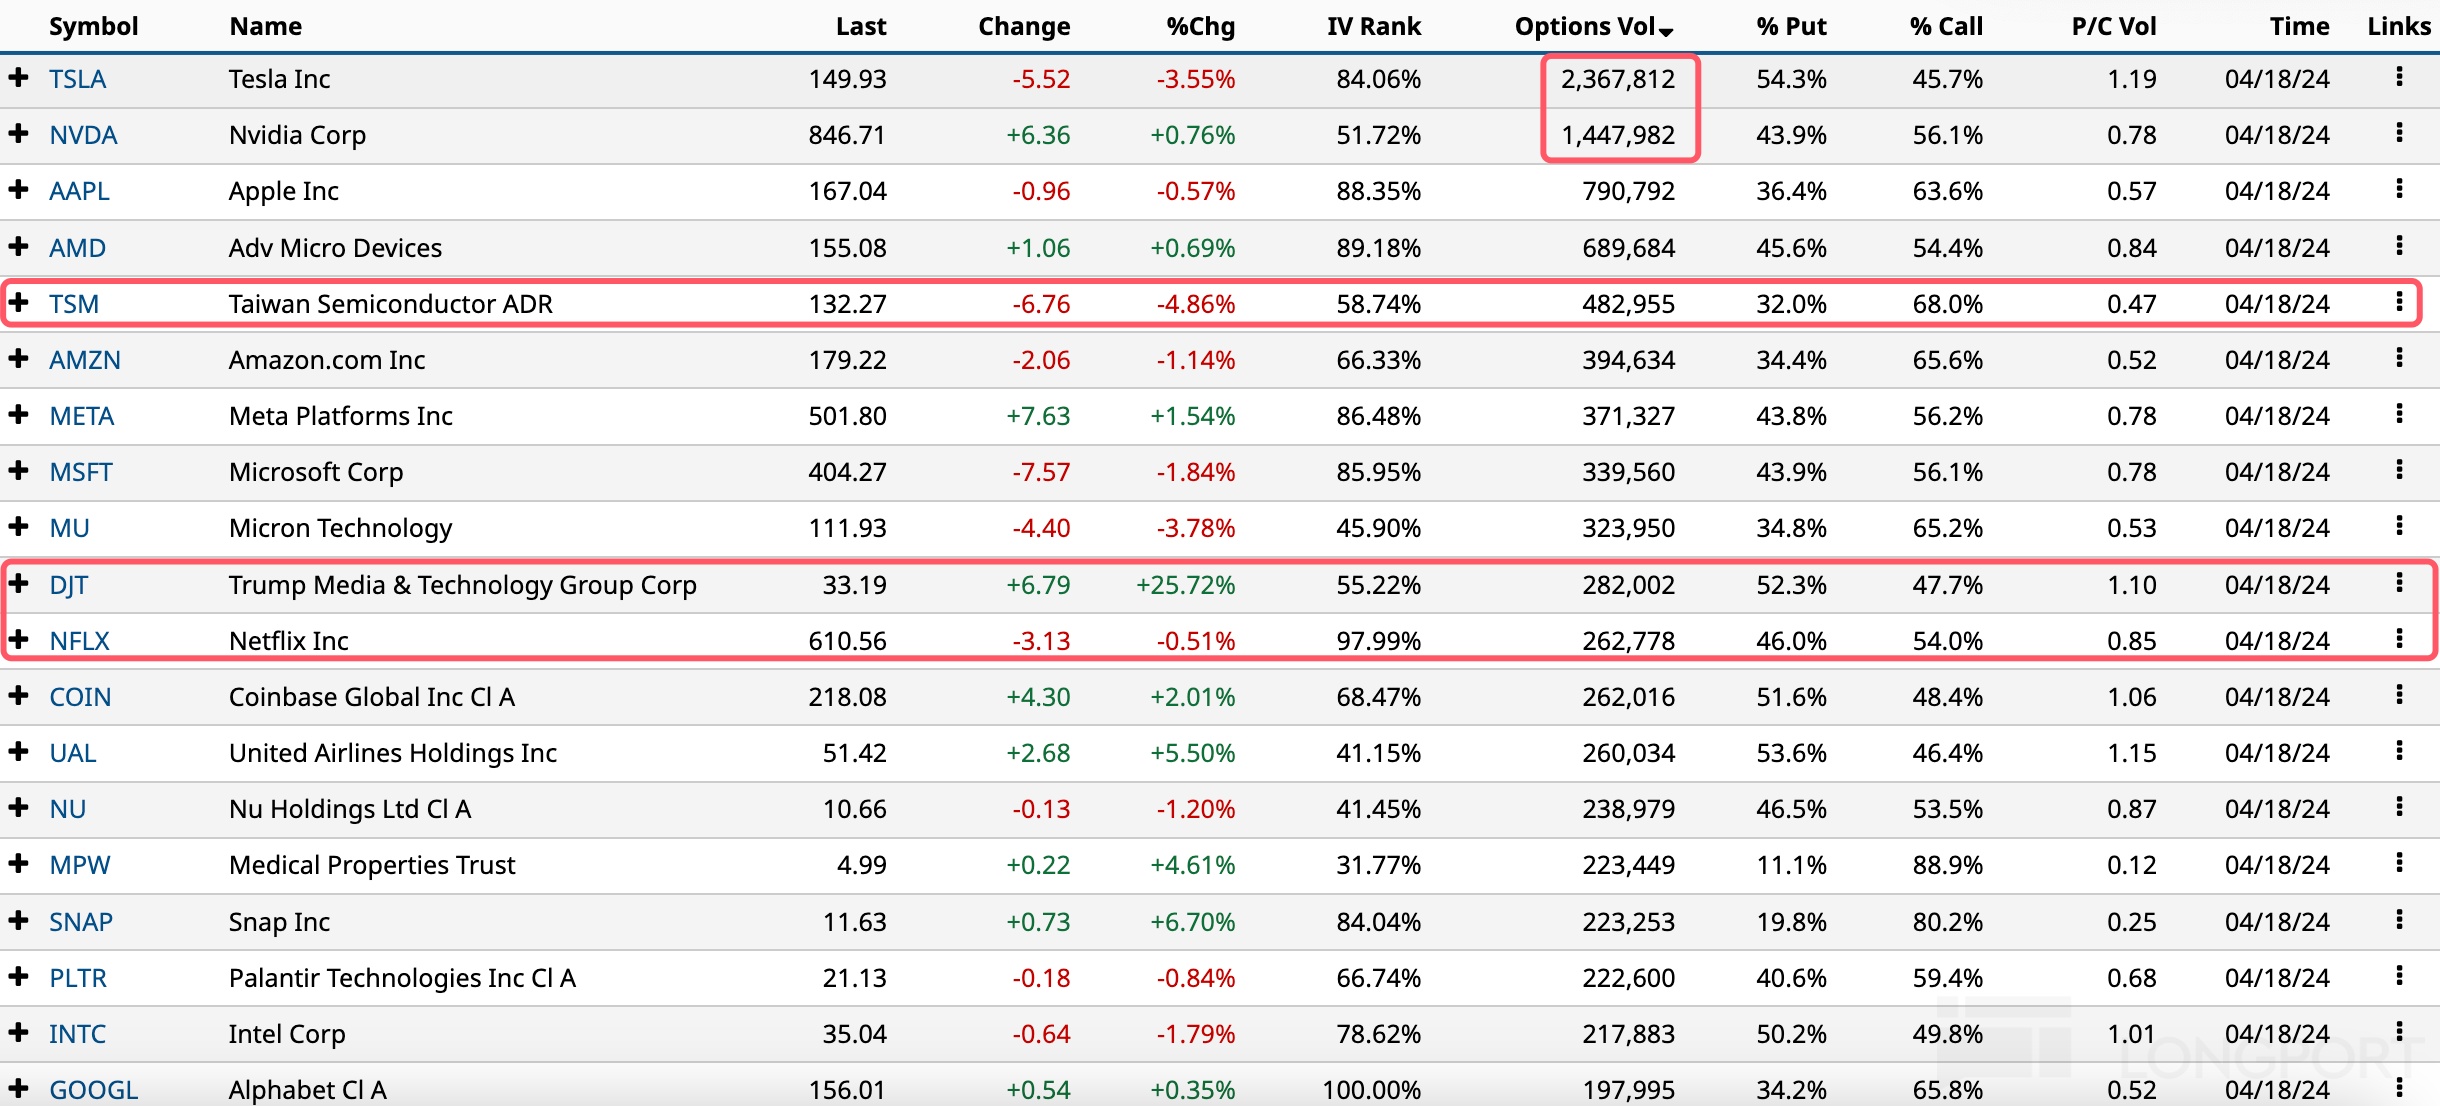The width and height of the screenshot is (2440, 1106).
Task: Expand the NFLX row with the plus icon
Action: coord(18,639)
